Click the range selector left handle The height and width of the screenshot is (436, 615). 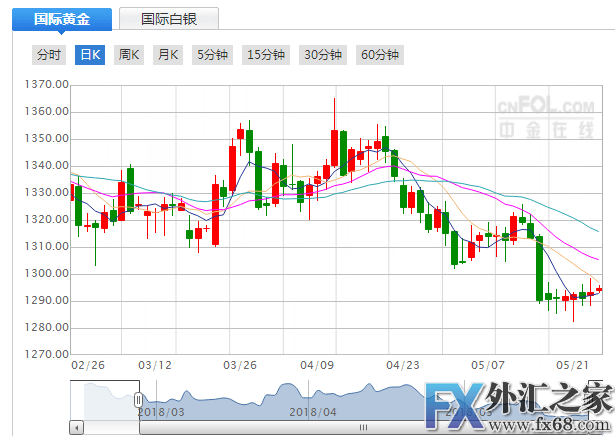pyautogui.click(x=138, y=400)
